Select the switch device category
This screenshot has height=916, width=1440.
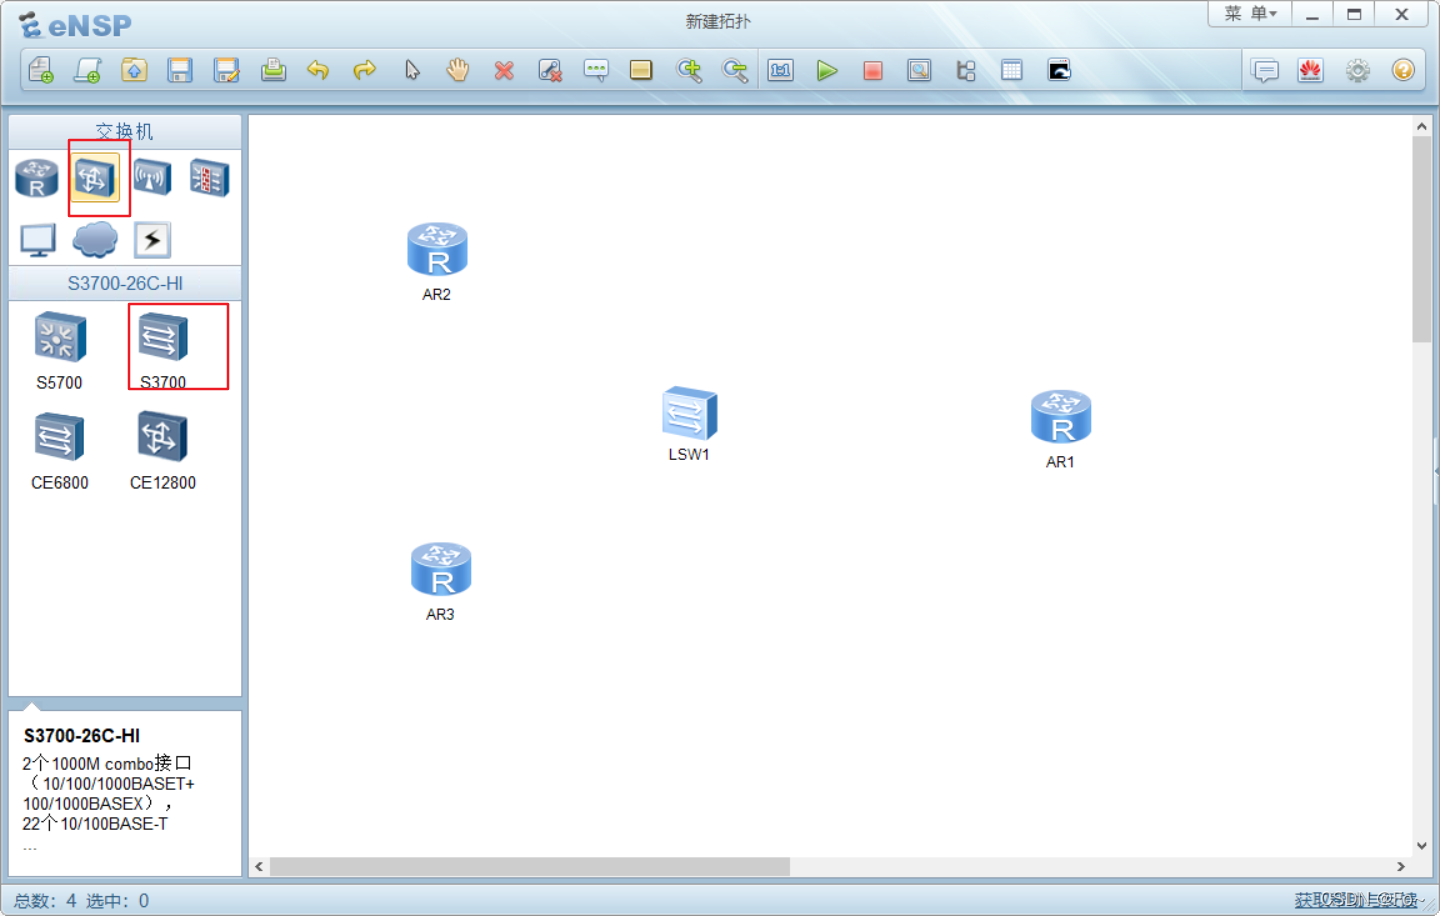click(x=95, y=178)
